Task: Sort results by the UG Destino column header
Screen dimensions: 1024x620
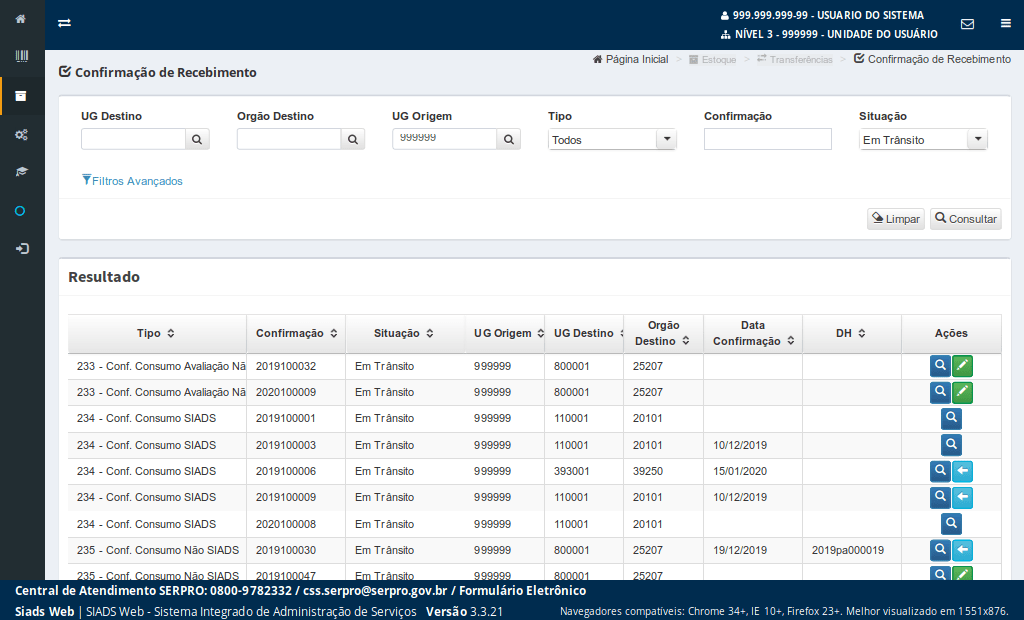Action: pyautogui.click(x=584, y=333)
